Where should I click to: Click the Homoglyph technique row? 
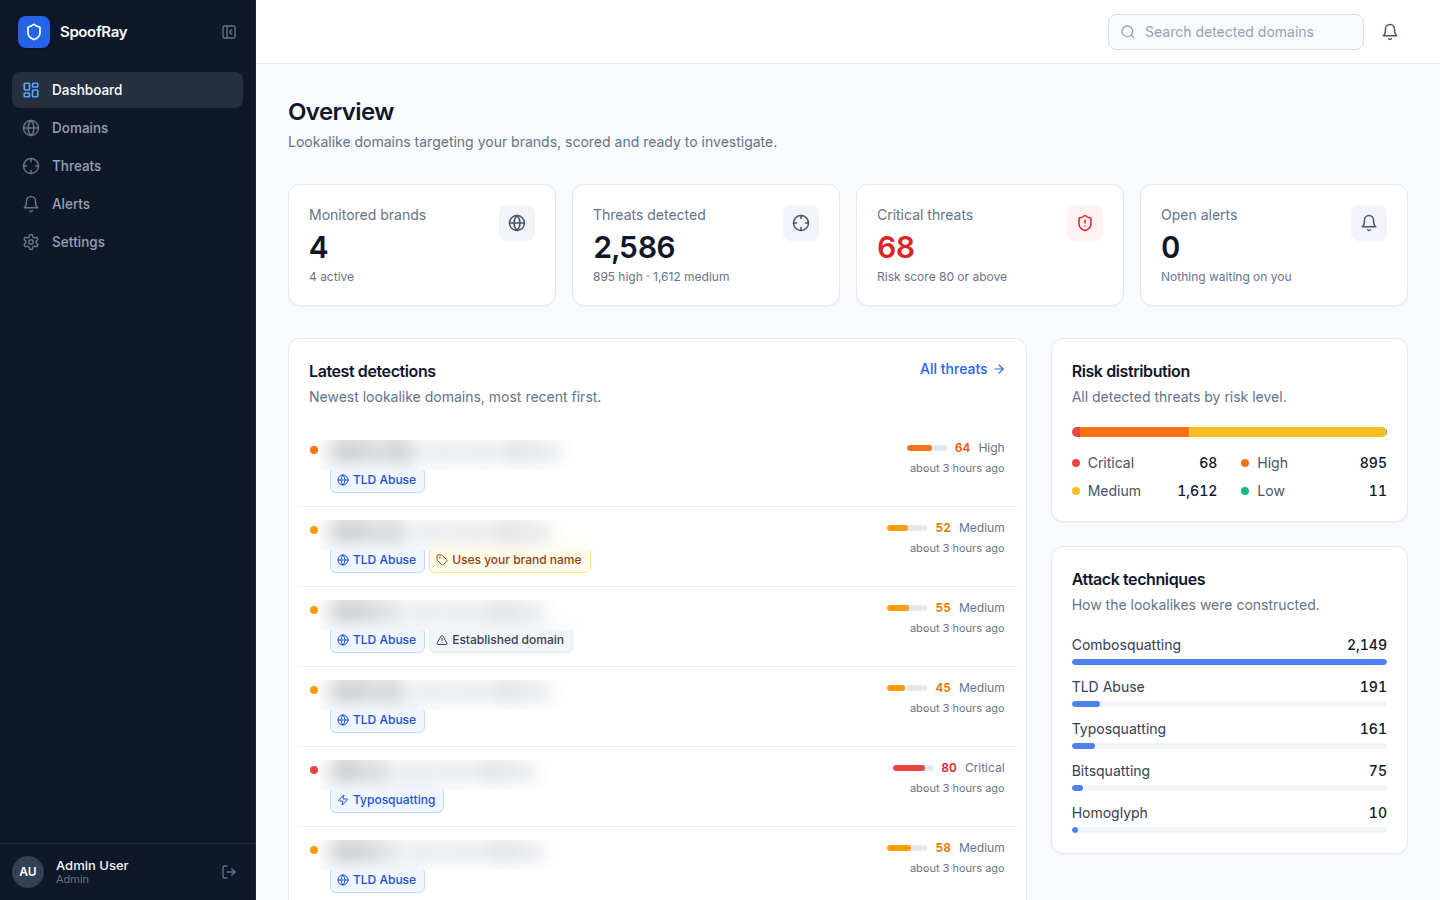click(x=1229, y=818)
